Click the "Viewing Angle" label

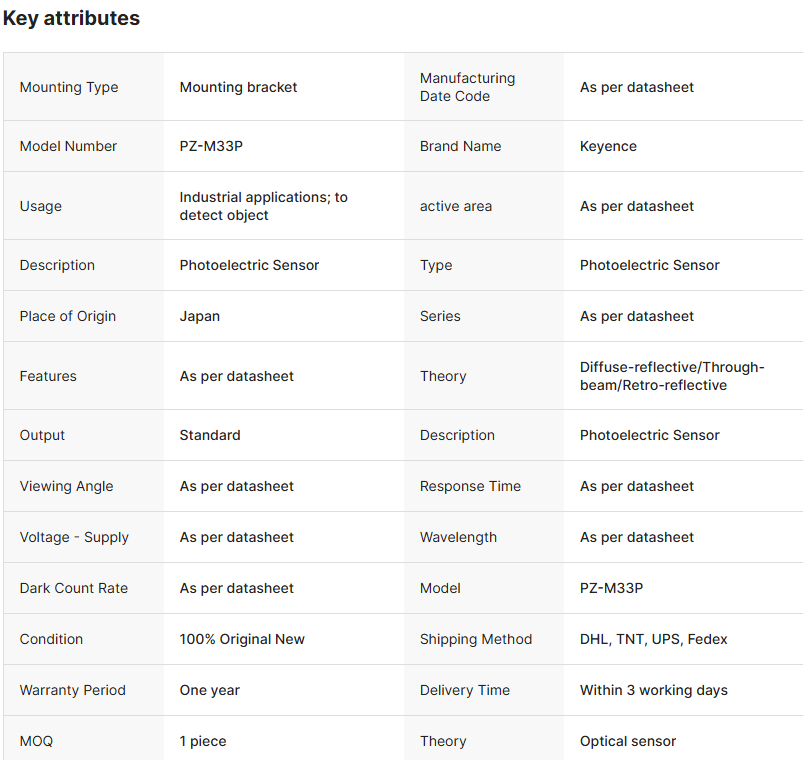click(x=66, y=486)
